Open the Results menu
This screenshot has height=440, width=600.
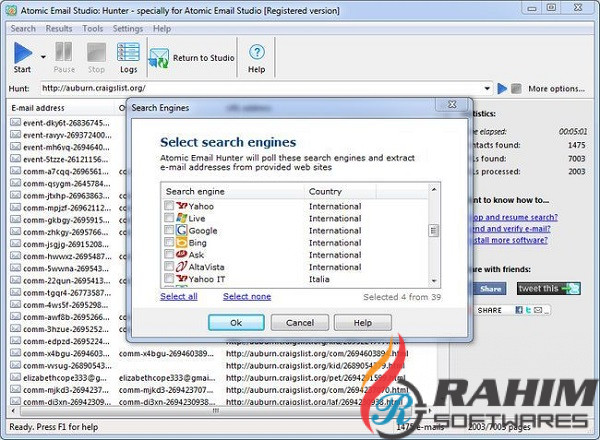(59, 29)
